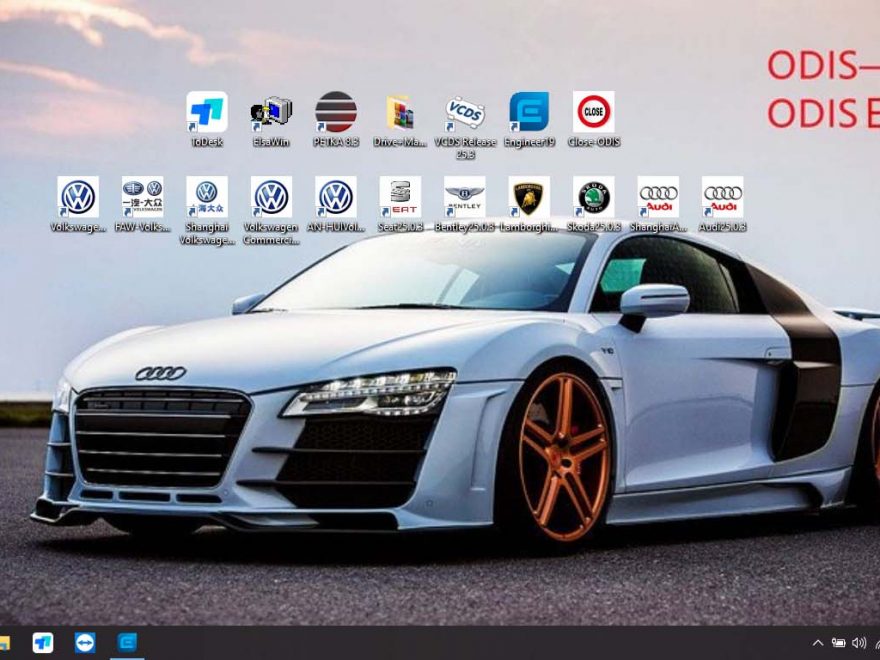Open the first Volkswagen ODIS shortcut

click(78, 198)
